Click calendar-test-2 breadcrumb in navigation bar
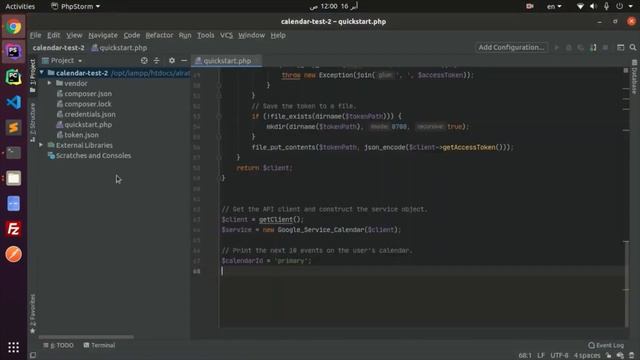 [58, 48]
